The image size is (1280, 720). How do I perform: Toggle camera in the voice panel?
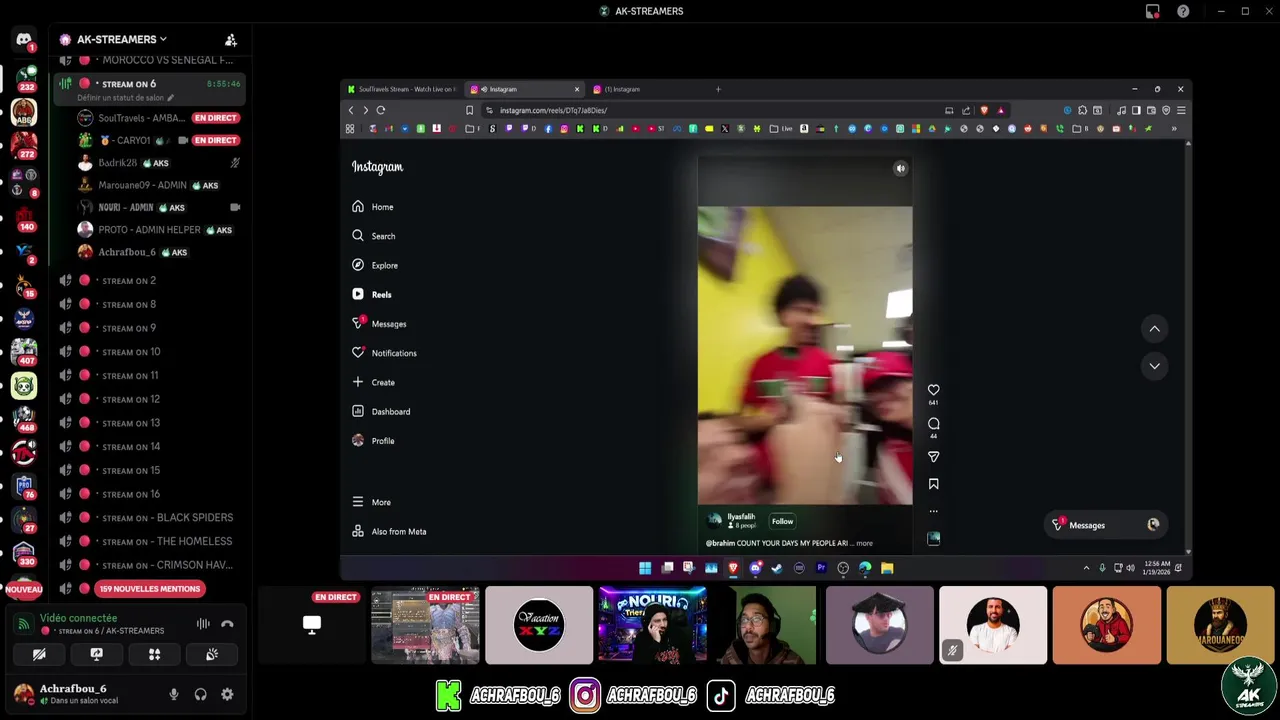pos(39,654)
